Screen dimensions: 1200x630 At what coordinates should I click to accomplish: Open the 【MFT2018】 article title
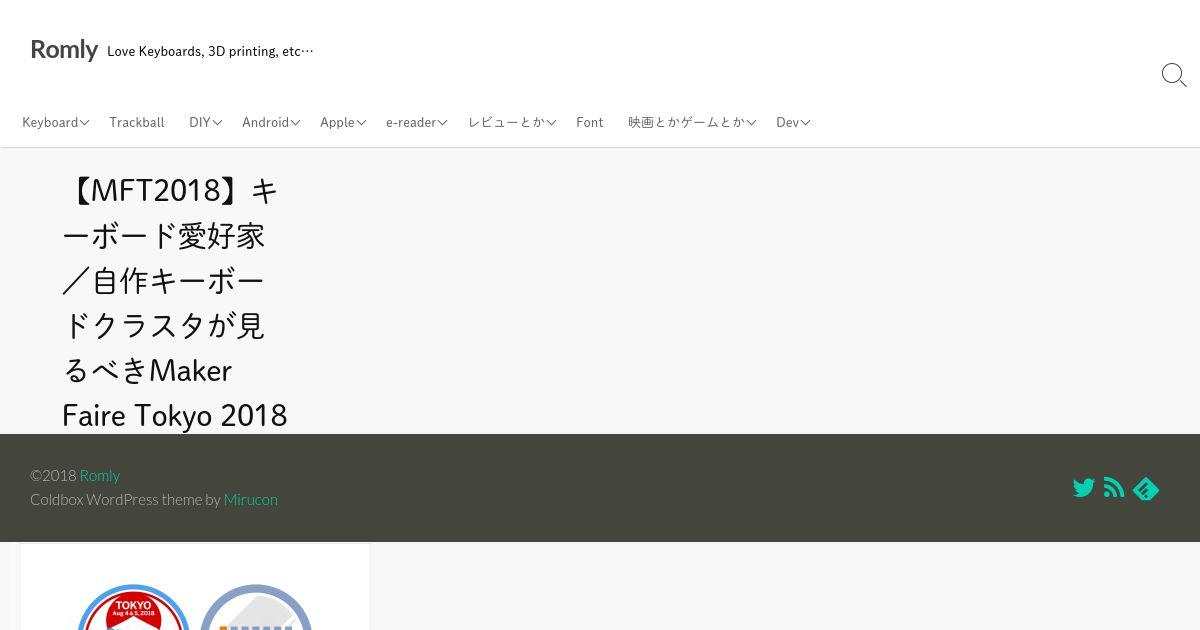point(175,302)
